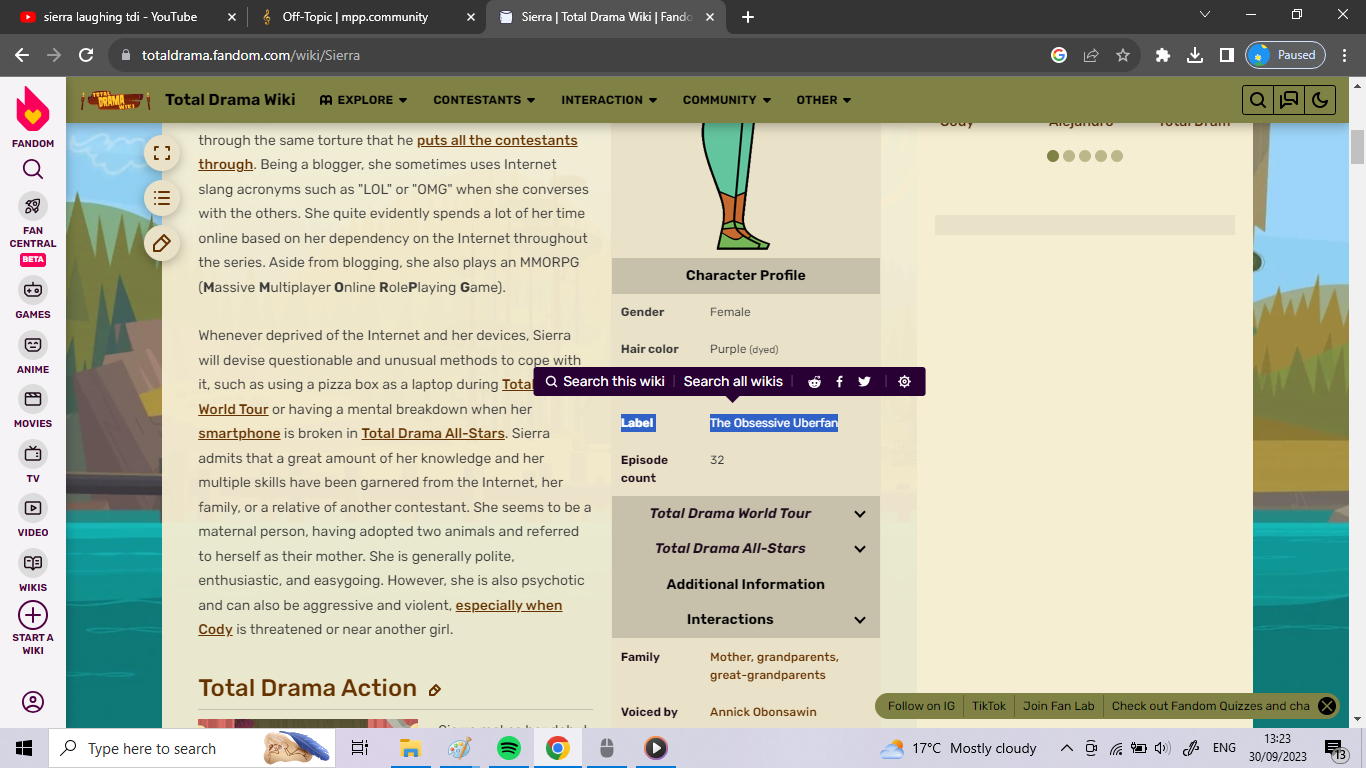Select last carousel pagination dot
Image resolution: width=1366 pixels, height=768 pixels.
point(1117,156)
